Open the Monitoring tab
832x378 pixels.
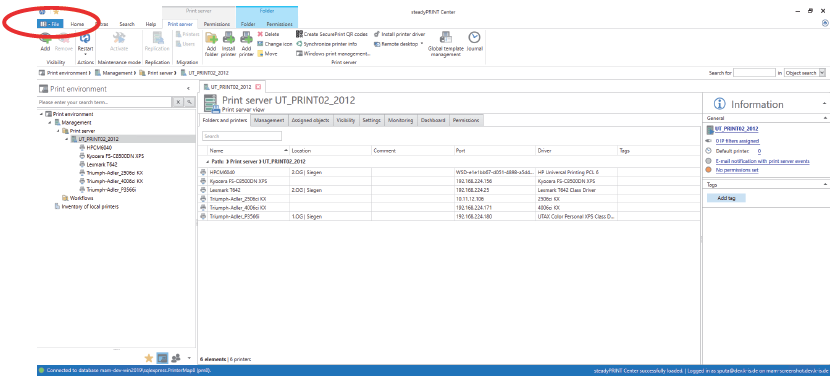[x=401, y=121]
